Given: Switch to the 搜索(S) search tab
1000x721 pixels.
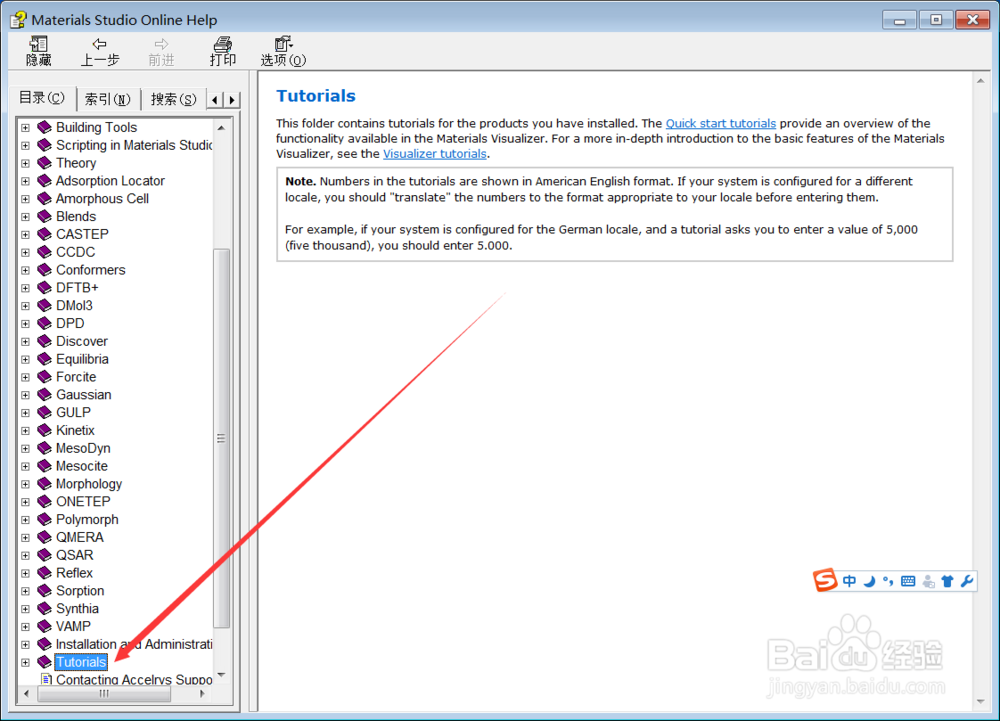Looking at the screenshot, I should (173, 99).
